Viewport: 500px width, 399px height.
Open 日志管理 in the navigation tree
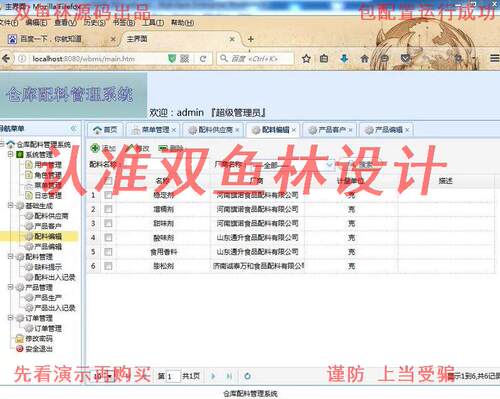click(x=48, y=195)
